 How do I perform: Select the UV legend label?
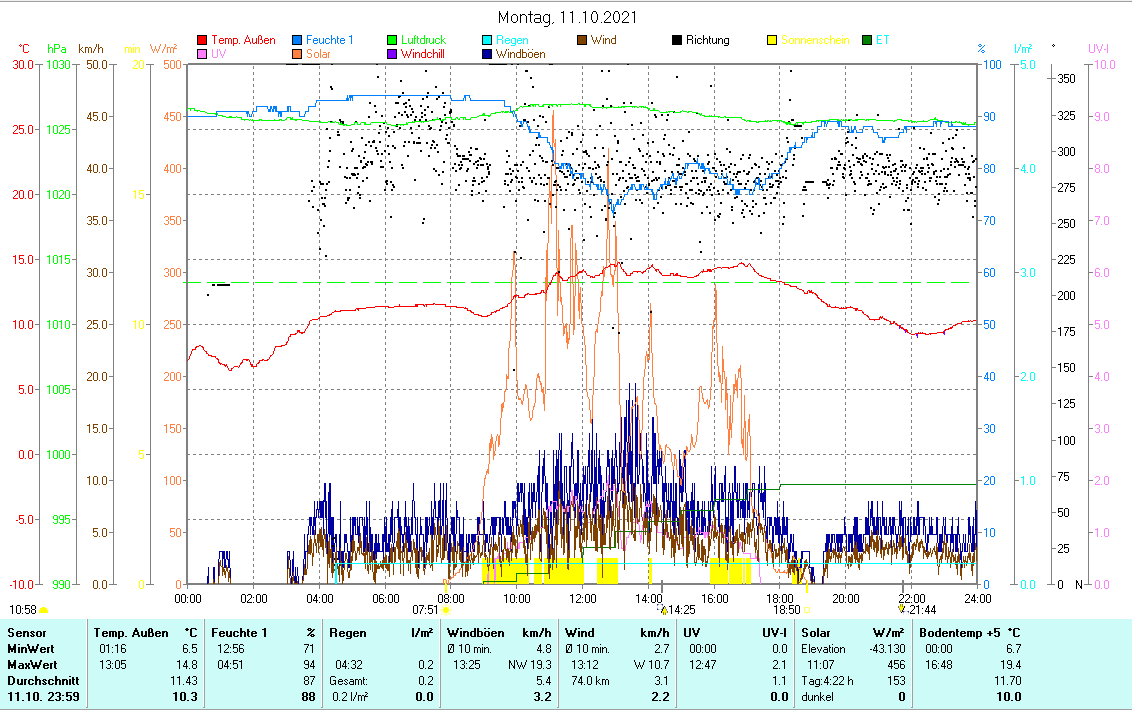pos(219,54)
